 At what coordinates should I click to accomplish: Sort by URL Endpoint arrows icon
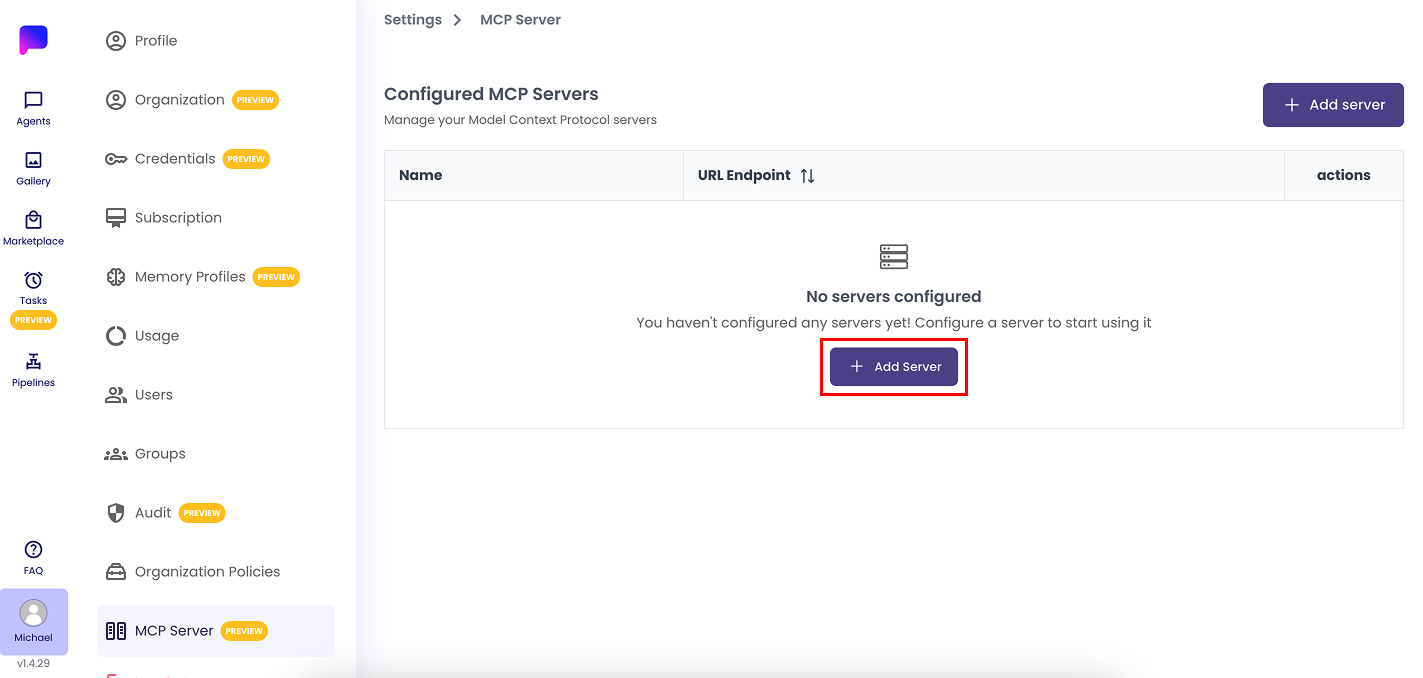click(x=808, y=176)
